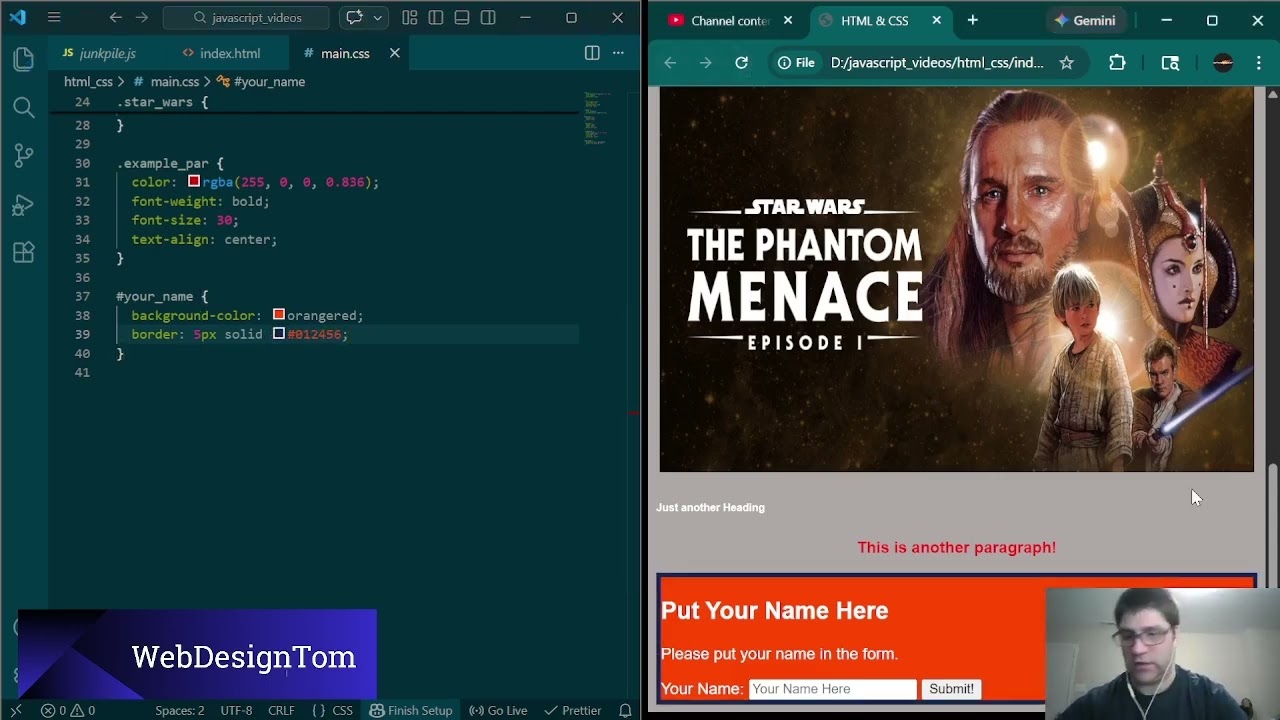
Task: Click the Phantom Menace poster image
Action: click(956, 279)
